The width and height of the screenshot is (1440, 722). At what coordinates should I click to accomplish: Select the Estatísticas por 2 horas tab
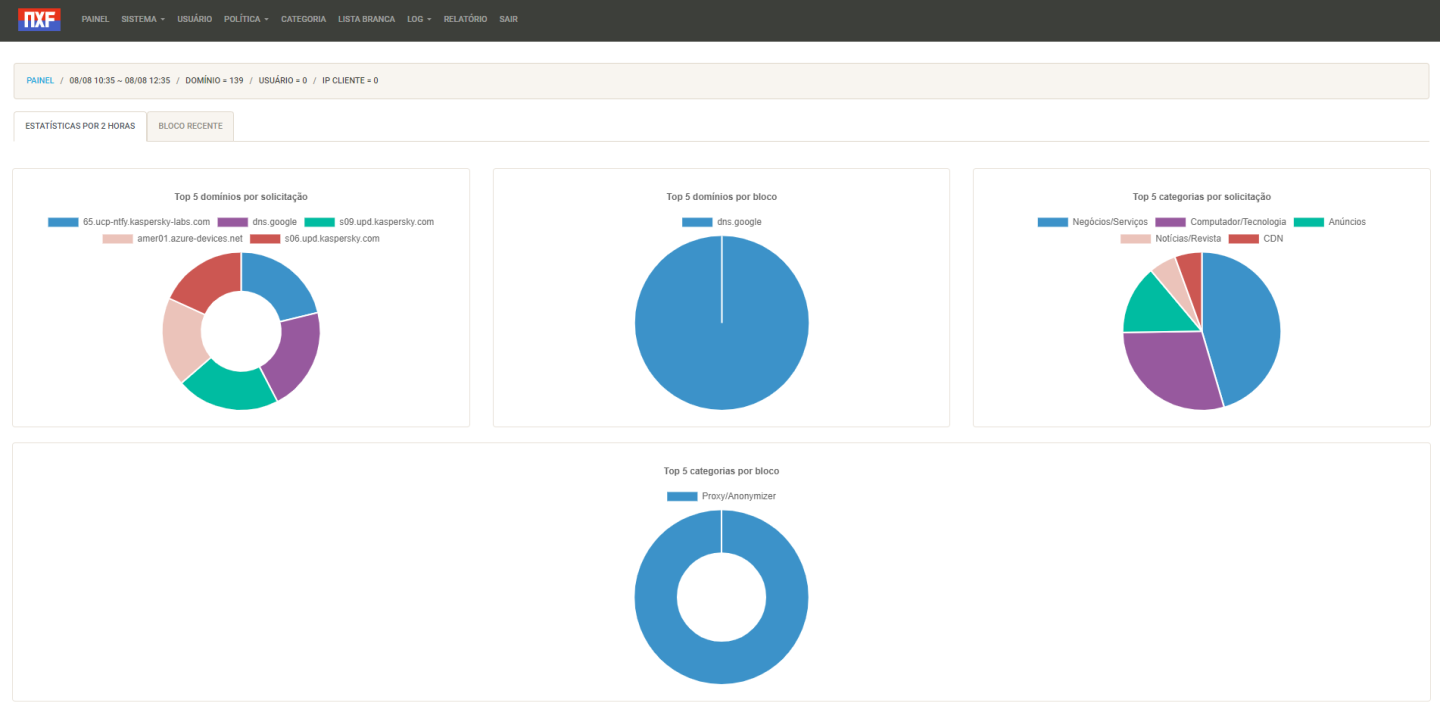click(80, 126)
